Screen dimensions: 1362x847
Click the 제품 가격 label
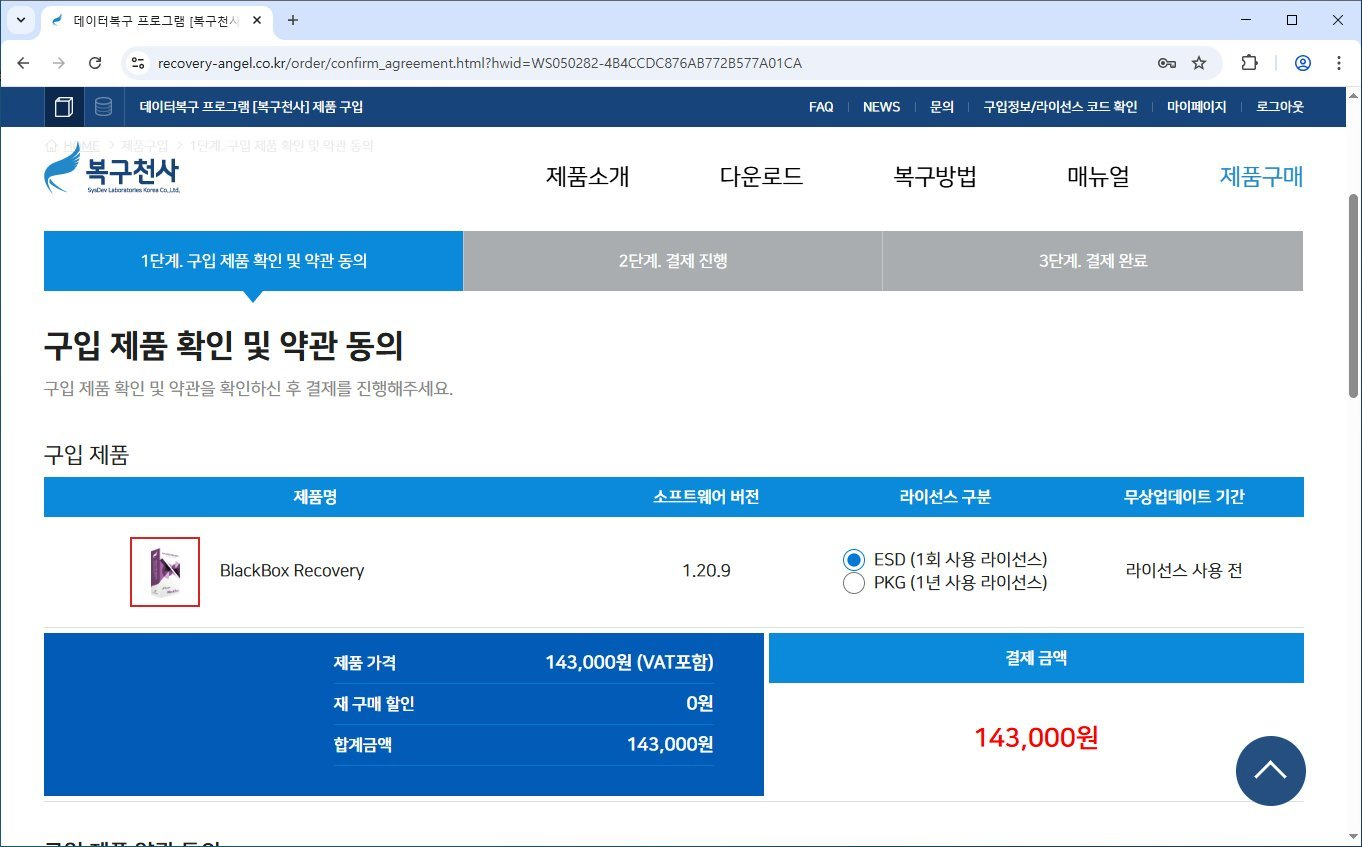[x=365, y=662]
